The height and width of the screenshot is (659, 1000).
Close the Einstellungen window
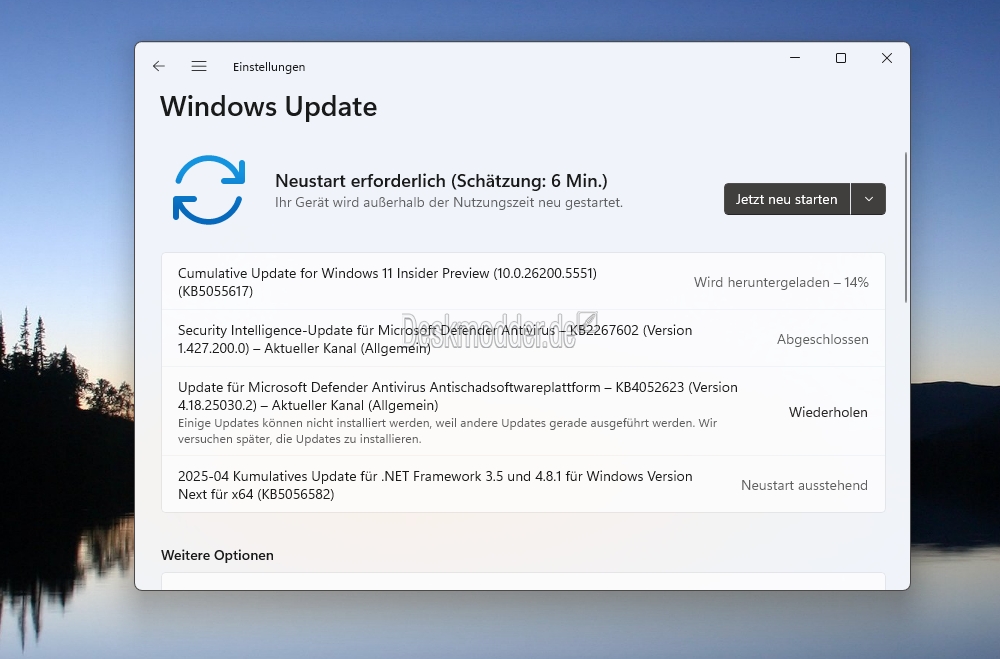(x=886, y=58)
